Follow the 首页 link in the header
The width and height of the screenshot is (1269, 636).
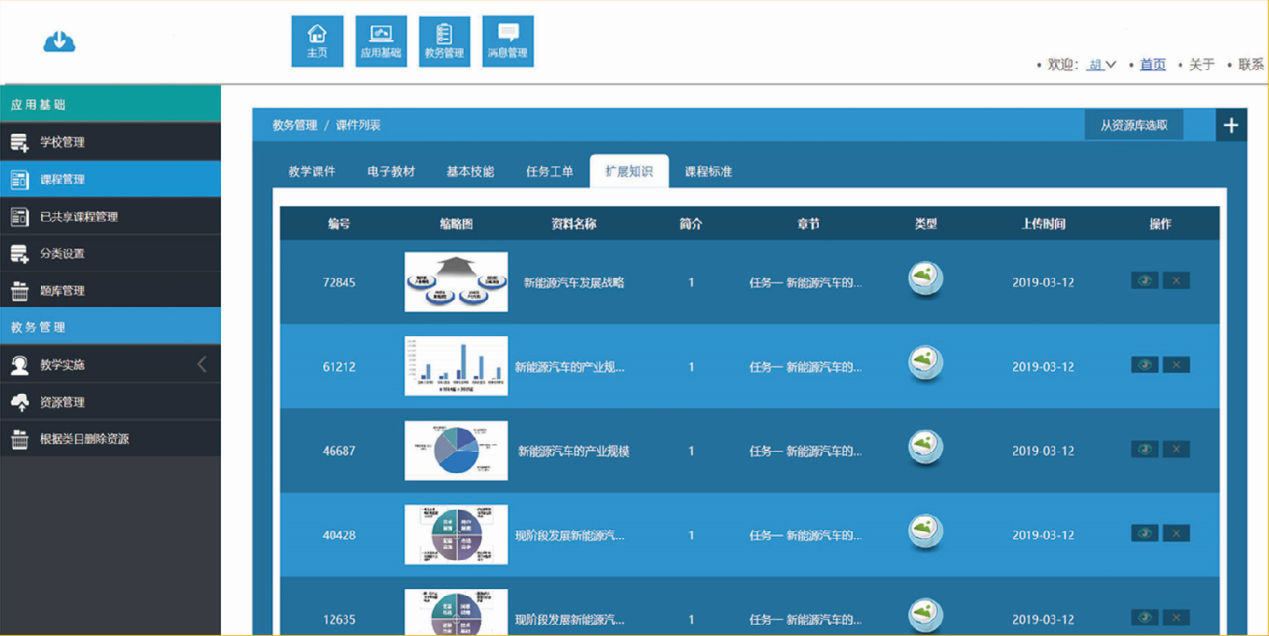1153,65
